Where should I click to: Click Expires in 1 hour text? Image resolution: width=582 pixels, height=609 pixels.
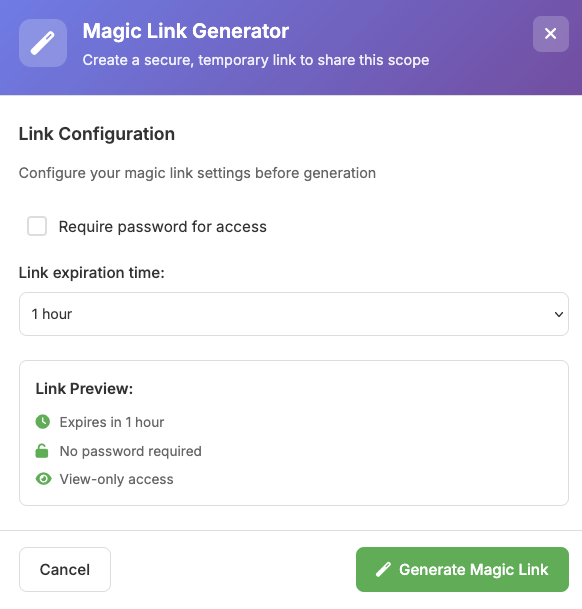tap(112, 422)
